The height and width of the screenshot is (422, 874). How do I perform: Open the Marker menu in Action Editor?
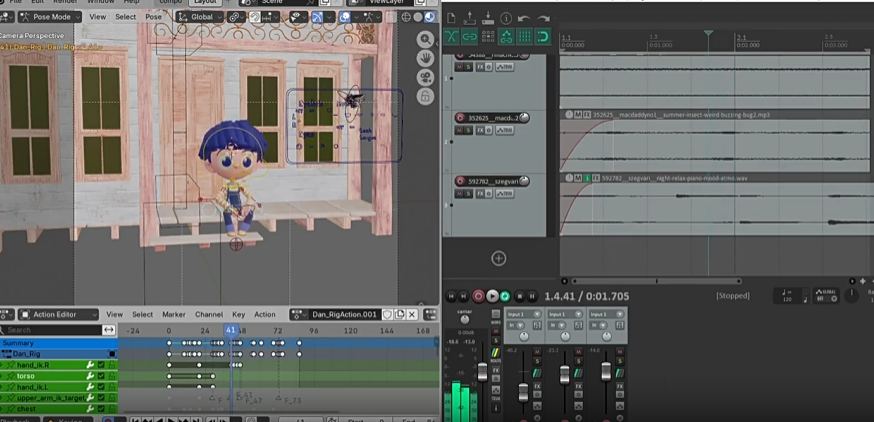click(173, 314)
